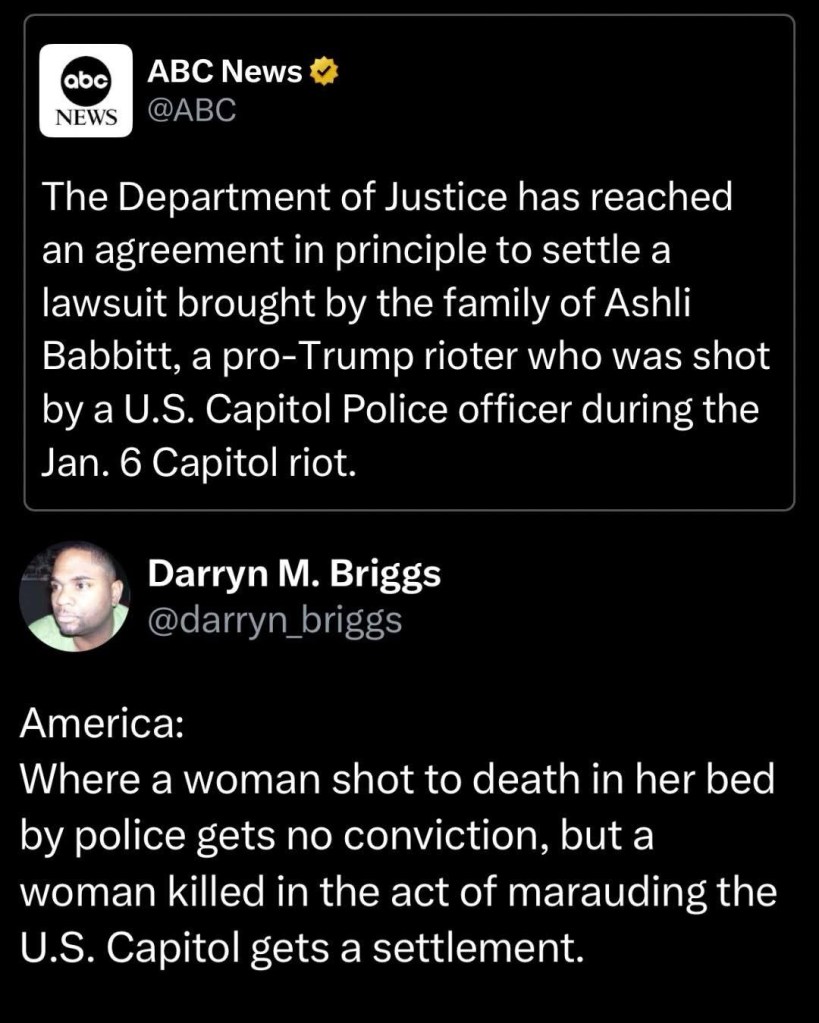Click the @darryn_briggs handle
This screenshot has width=819, height=1023.
point(275,620)
